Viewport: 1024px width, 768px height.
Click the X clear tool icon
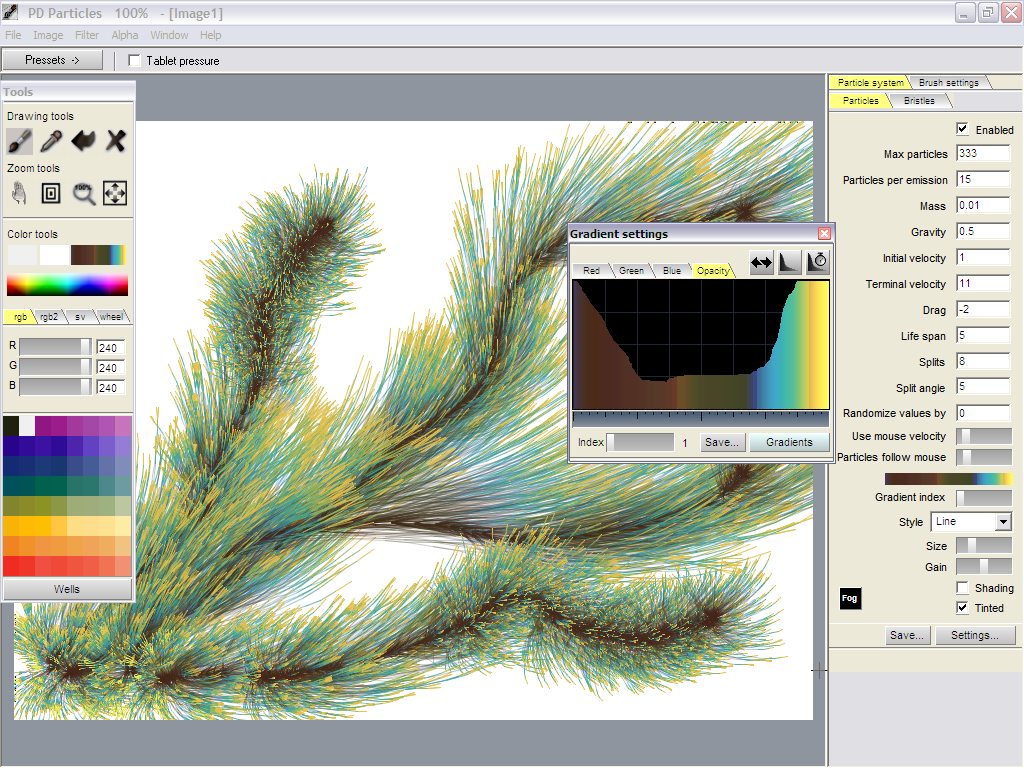coord(115,141)
